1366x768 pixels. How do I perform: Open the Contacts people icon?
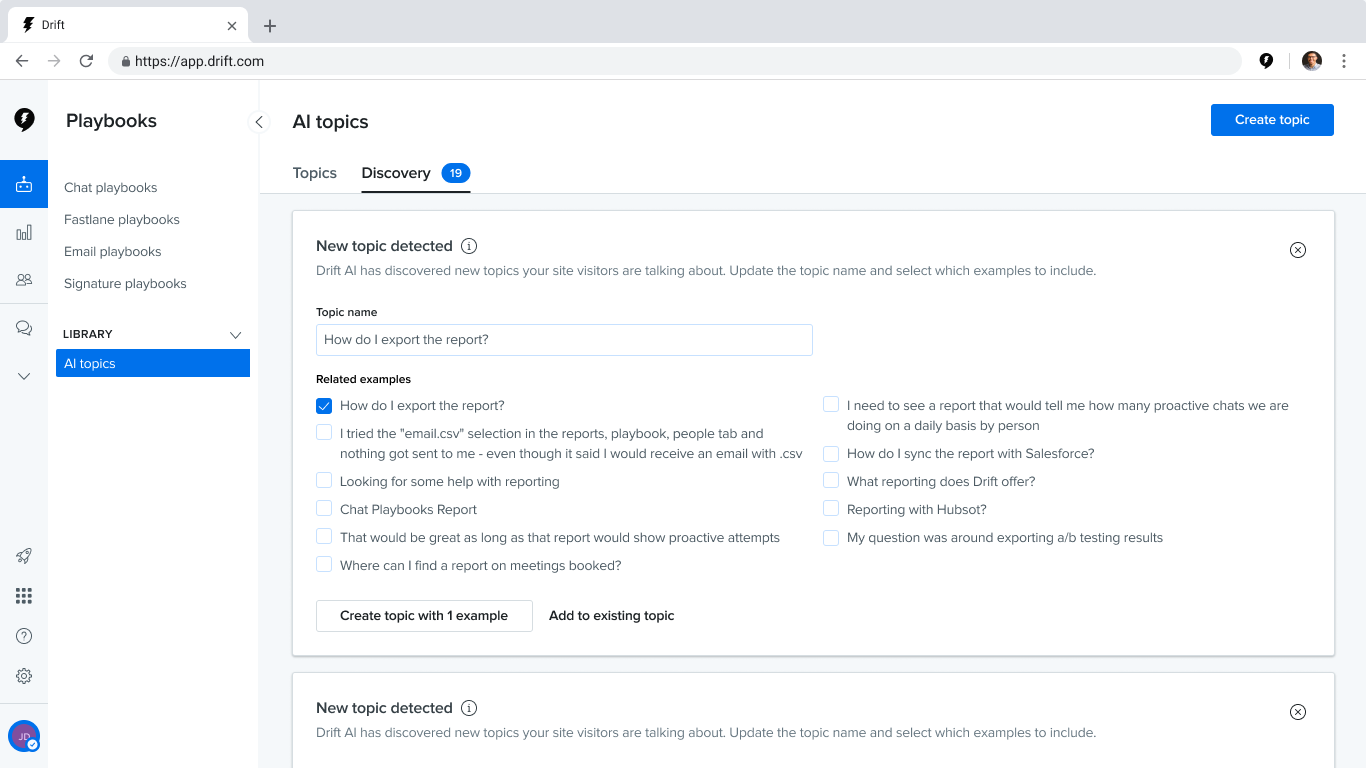24,280
